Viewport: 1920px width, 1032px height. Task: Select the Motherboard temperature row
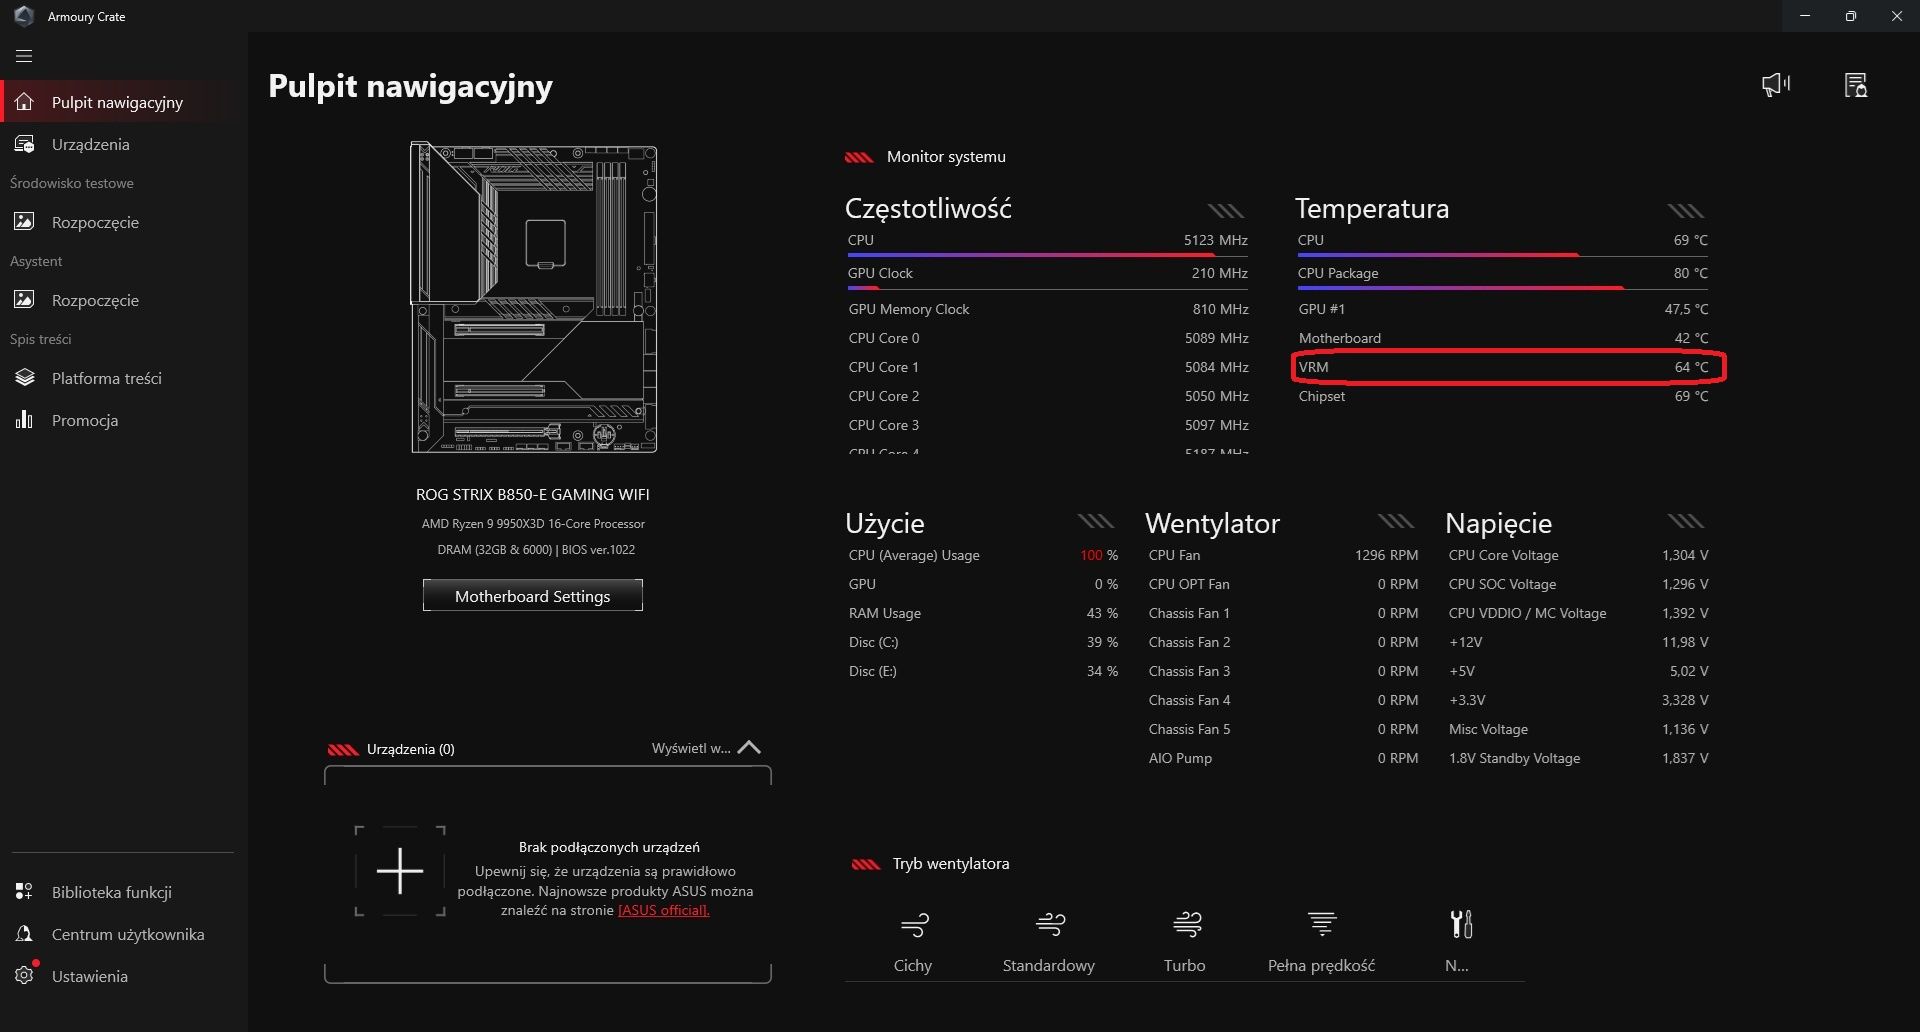(1503, 338)
